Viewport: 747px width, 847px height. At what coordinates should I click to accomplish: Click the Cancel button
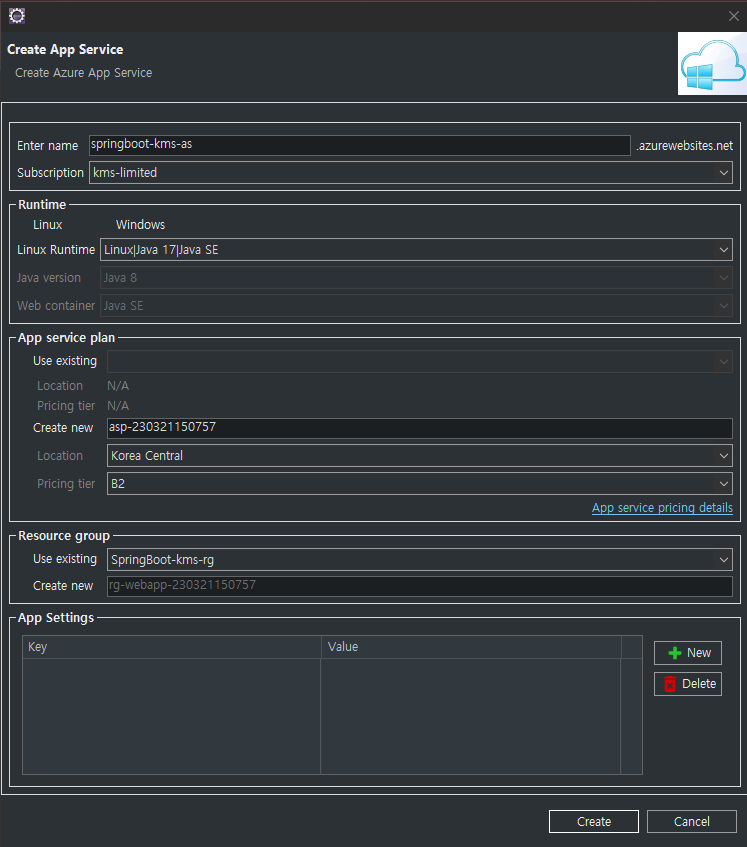[691, 822]
